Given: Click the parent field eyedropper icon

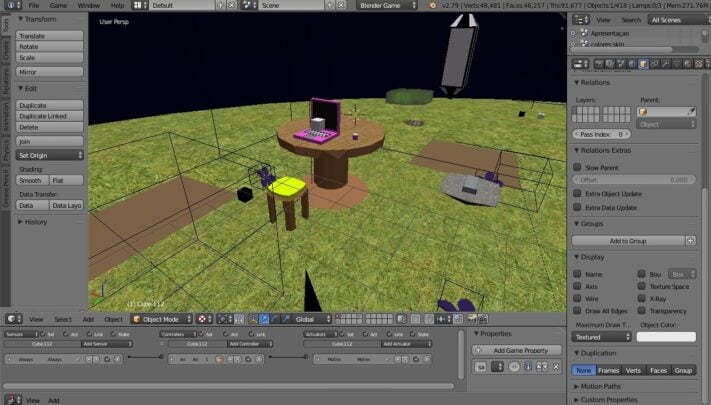Looking at the screenshot, I should pyautogui.click(x=691, y=112).
